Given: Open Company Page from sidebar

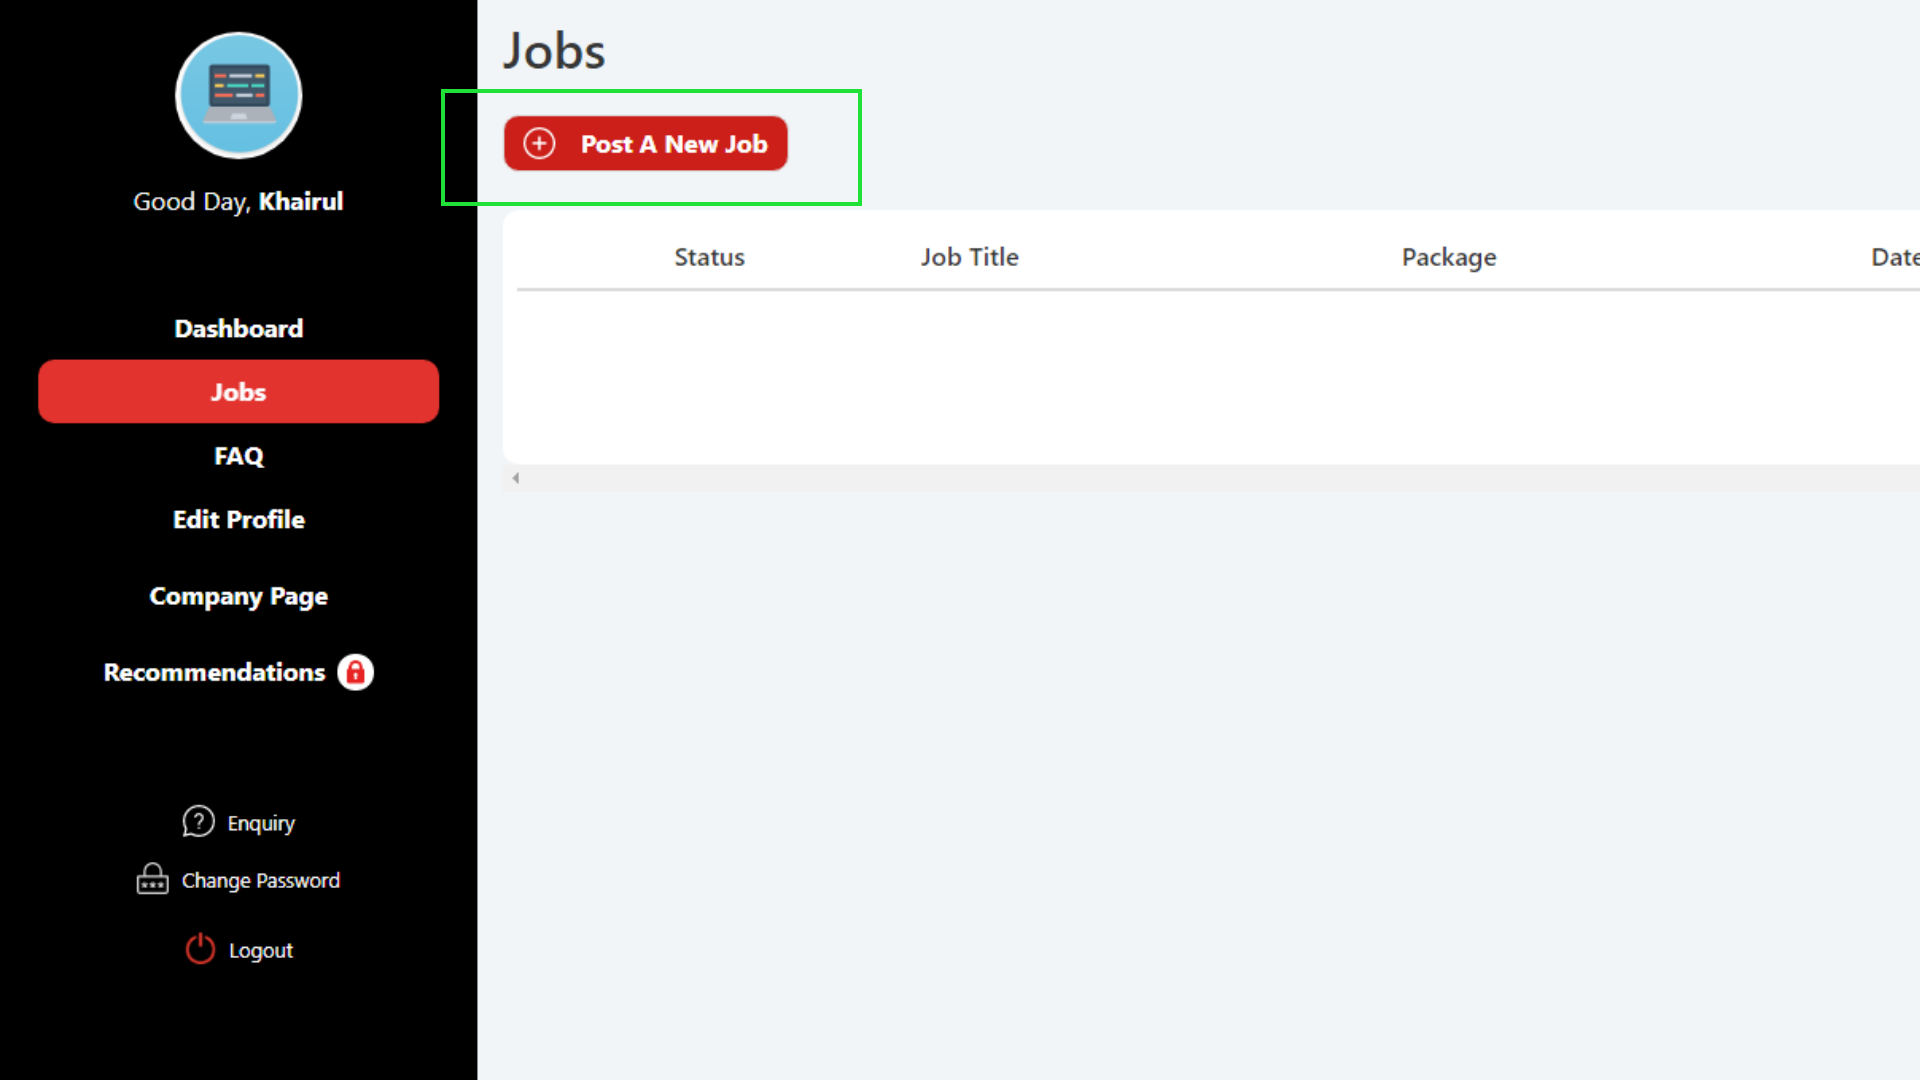Looking at the screenshot, I should click(238, 596).
